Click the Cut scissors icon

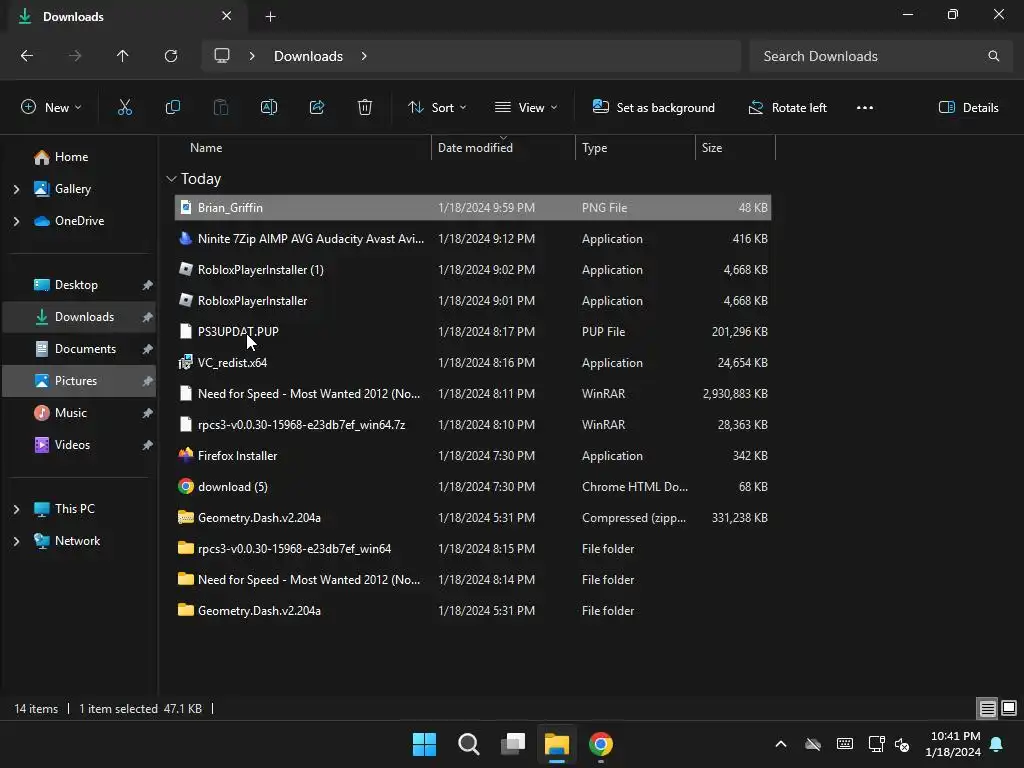[124, 108]
